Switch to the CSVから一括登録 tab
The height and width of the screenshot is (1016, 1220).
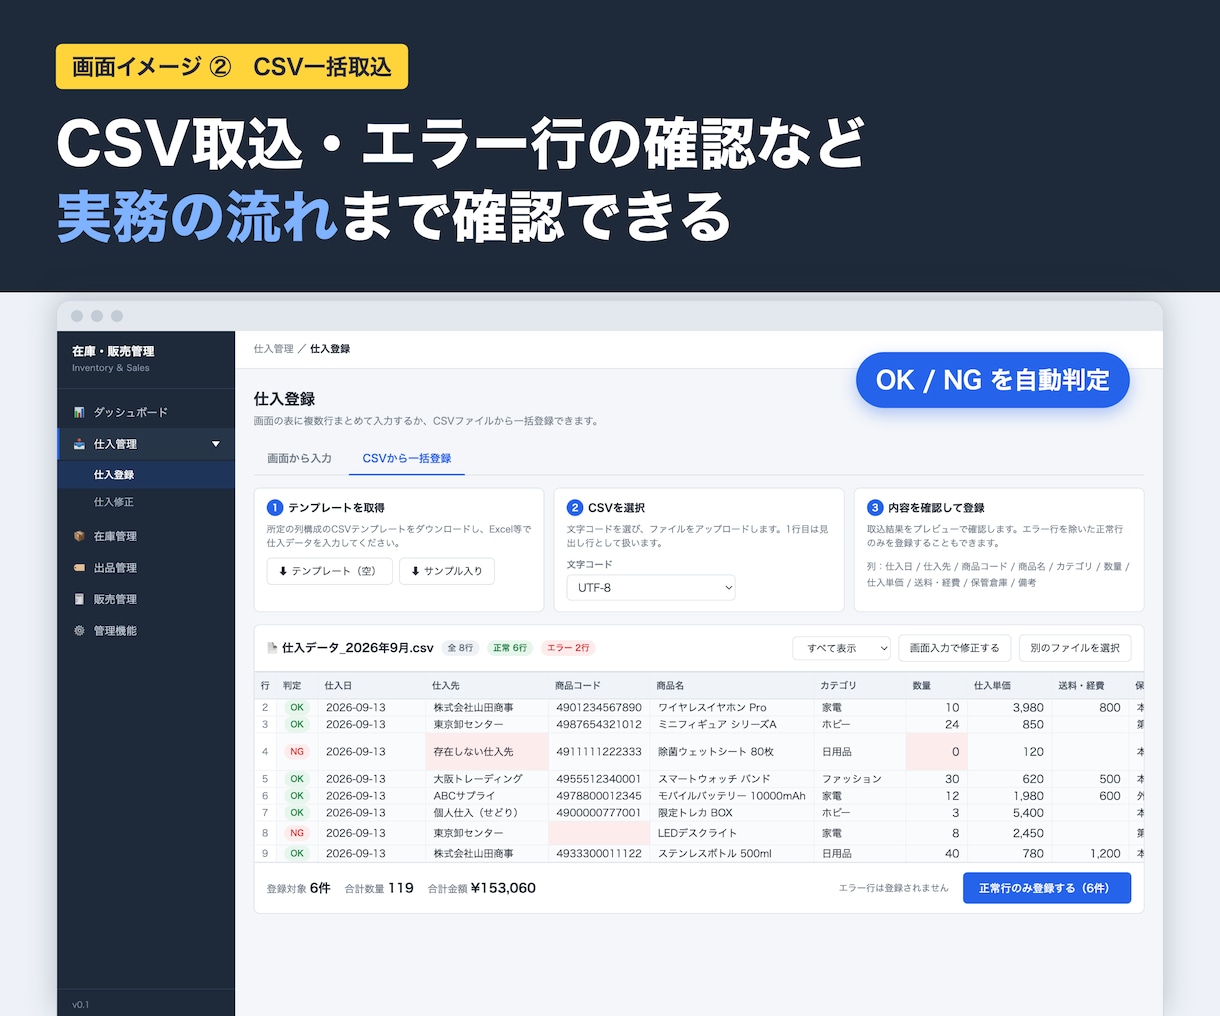[406, 458]
